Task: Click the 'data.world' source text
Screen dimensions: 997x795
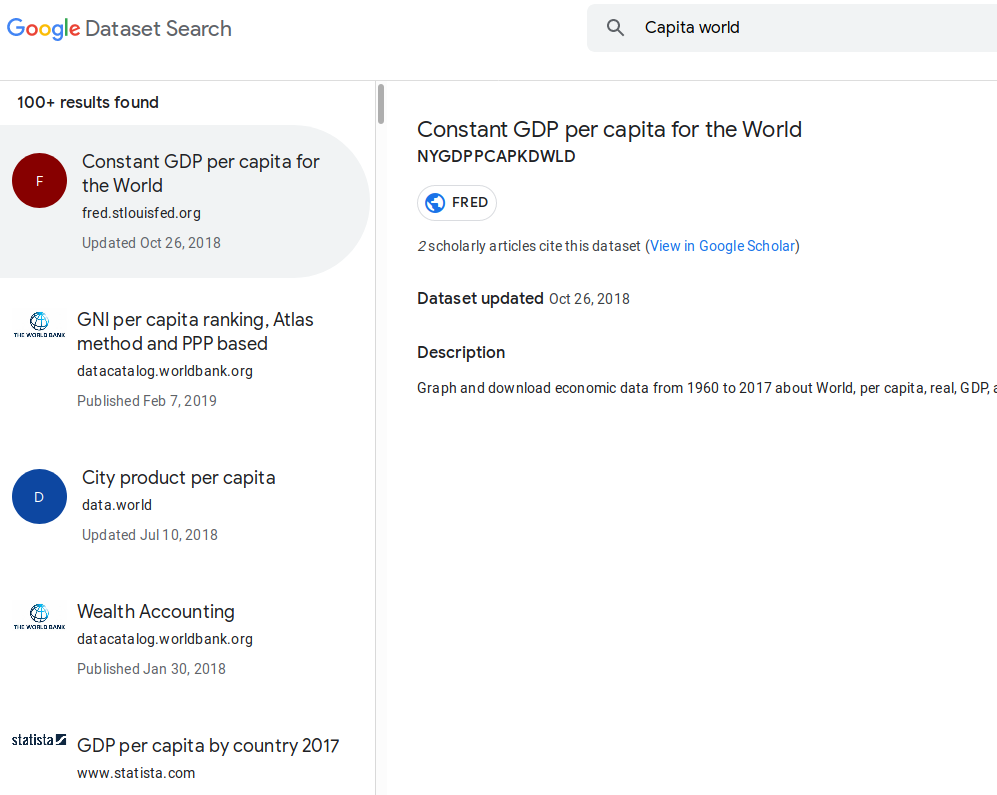Action: click(117, 505)
